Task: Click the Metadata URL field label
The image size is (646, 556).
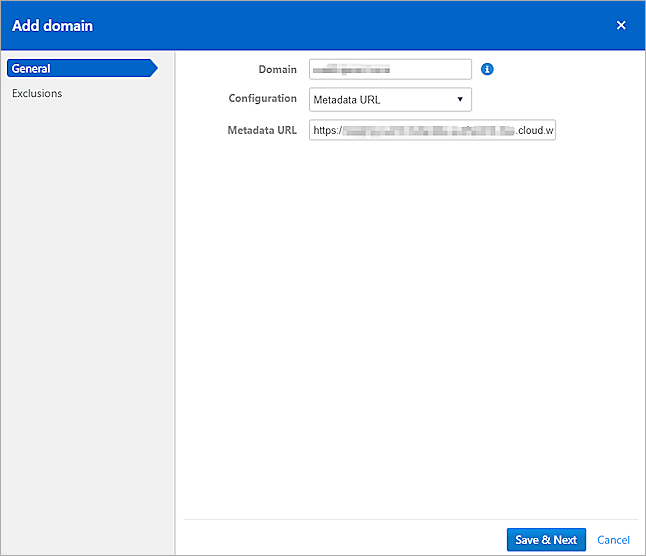Action: pyautogui.click(x=262, y=130)
